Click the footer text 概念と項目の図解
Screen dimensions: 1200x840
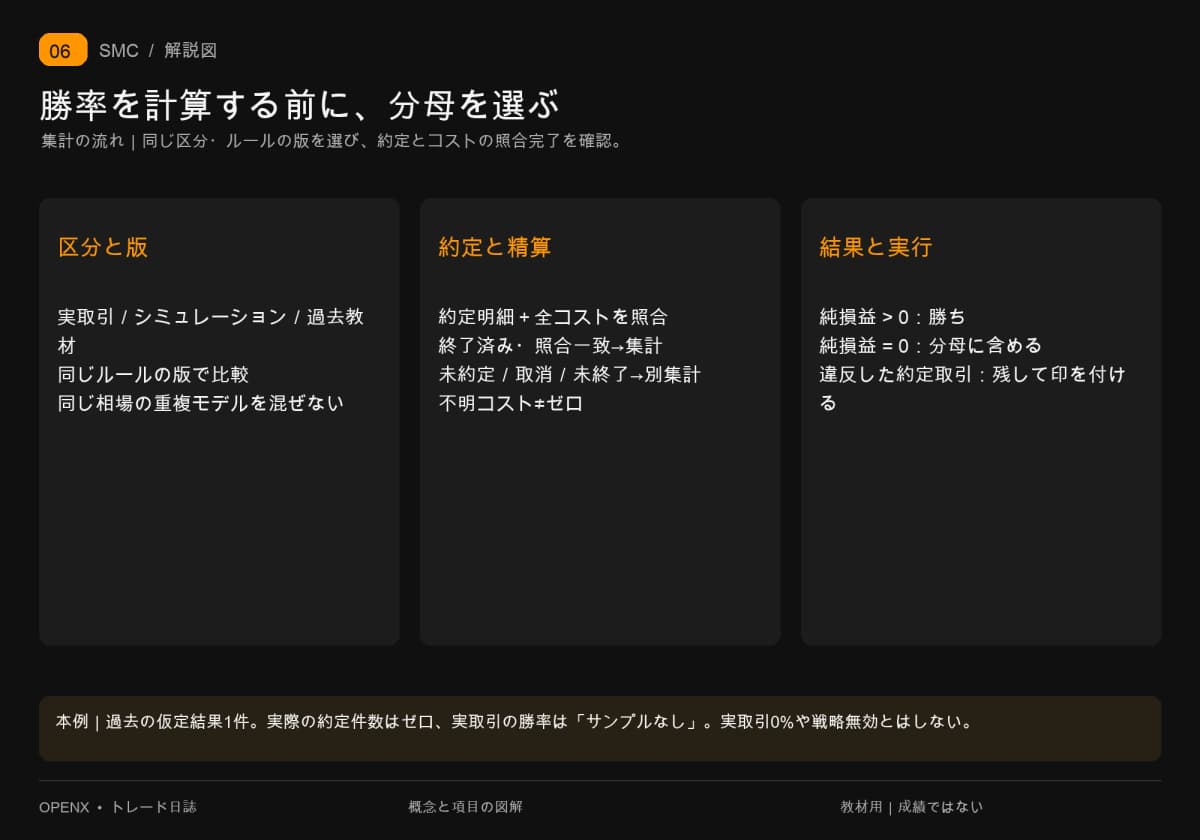(x=465, y=807)
